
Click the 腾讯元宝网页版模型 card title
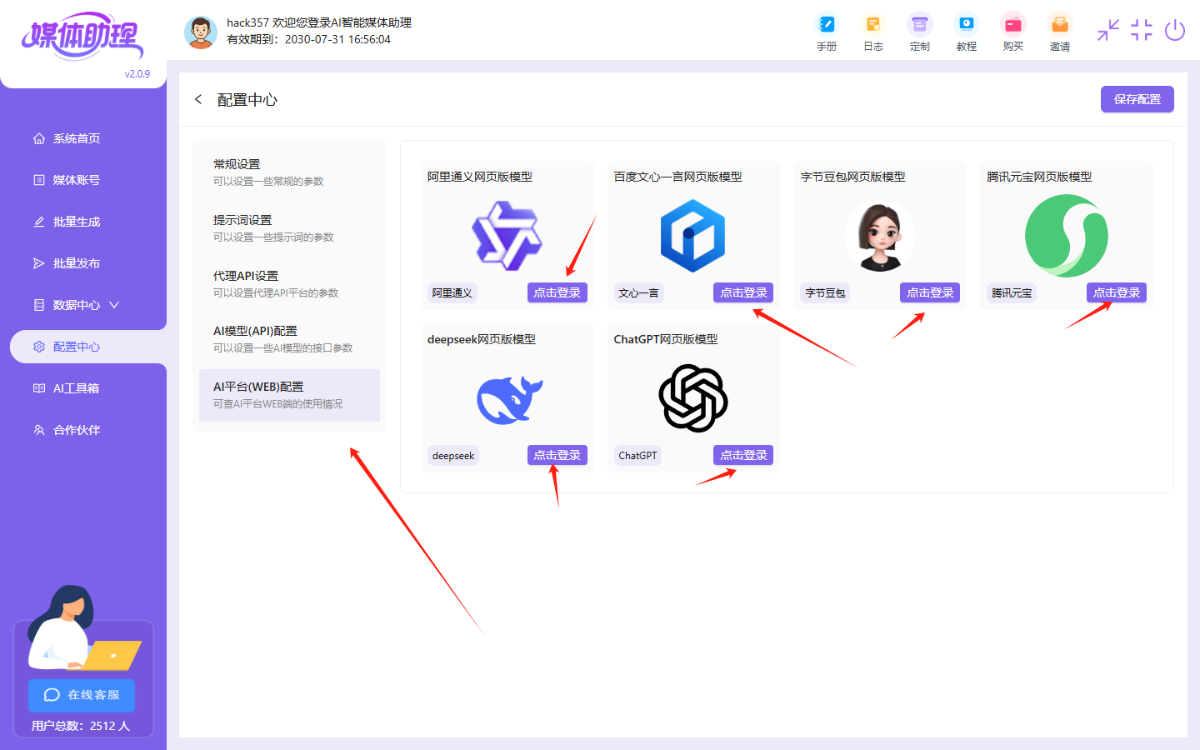1039,177
